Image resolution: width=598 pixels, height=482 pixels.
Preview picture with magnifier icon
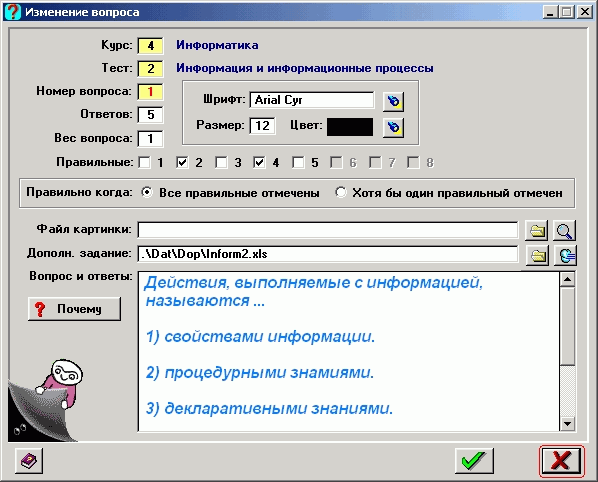pyautogui.click(x=564, y=230)
